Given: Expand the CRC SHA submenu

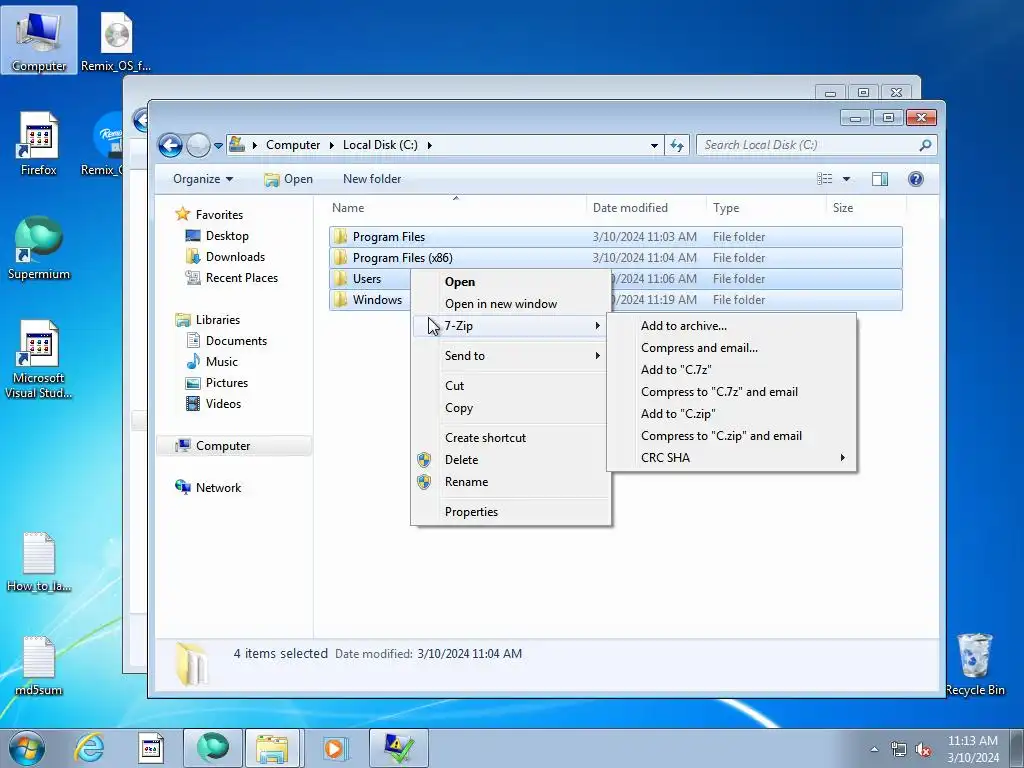Looking at the screenshot, I should (731, 458).
